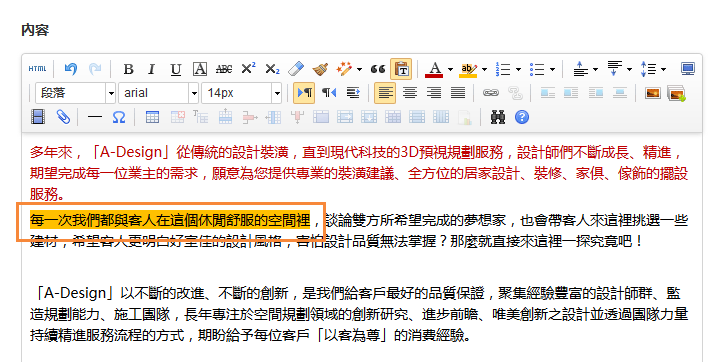Align text left
Image resolution: width=721 pixels, height=362 pixels.
[x=385, y=93]
